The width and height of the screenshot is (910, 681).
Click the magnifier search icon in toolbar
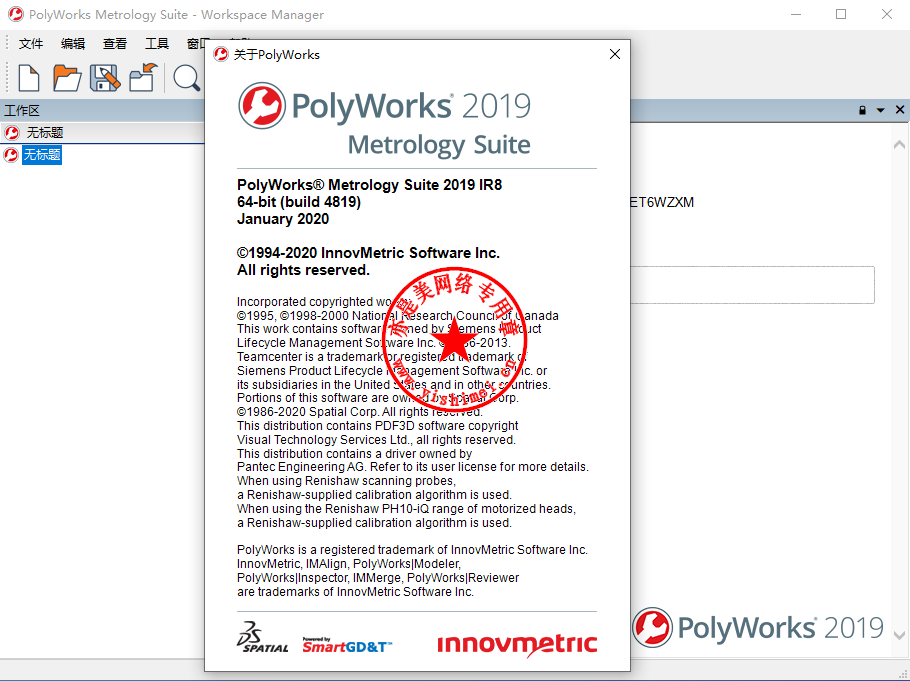click(x=187, y=78)
